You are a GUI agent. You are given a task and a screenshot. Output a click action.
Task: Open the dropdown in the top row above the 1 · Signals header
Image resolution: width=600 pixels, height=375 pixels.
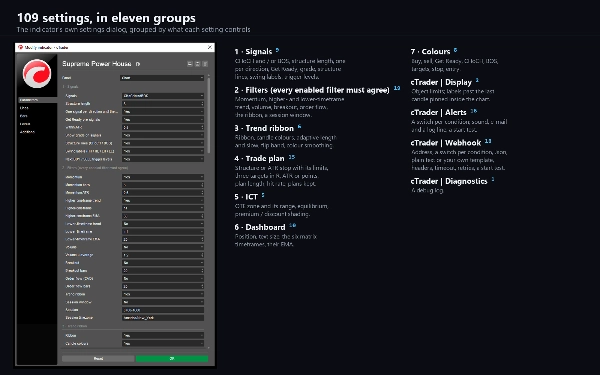(x=162, y=78)
